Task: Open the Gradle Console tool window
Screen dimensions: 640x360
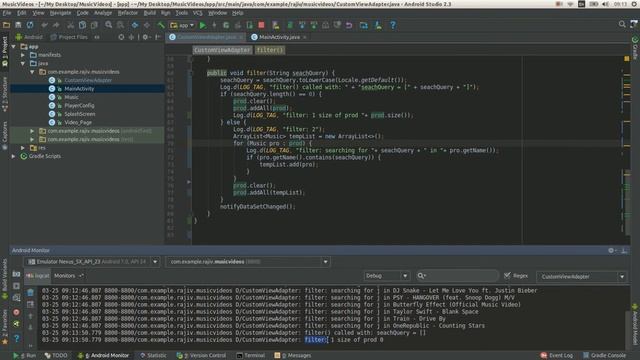Action: tap(604, 356)
